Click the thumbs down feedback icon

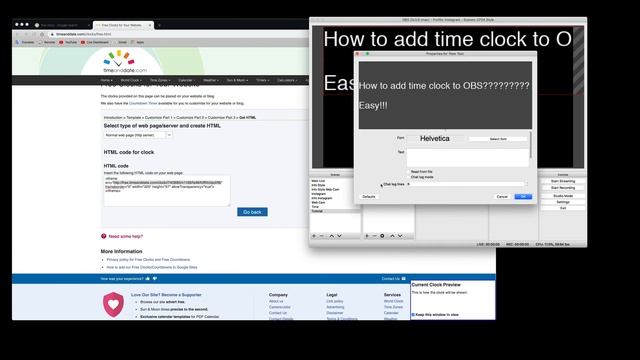coord(155,278)
